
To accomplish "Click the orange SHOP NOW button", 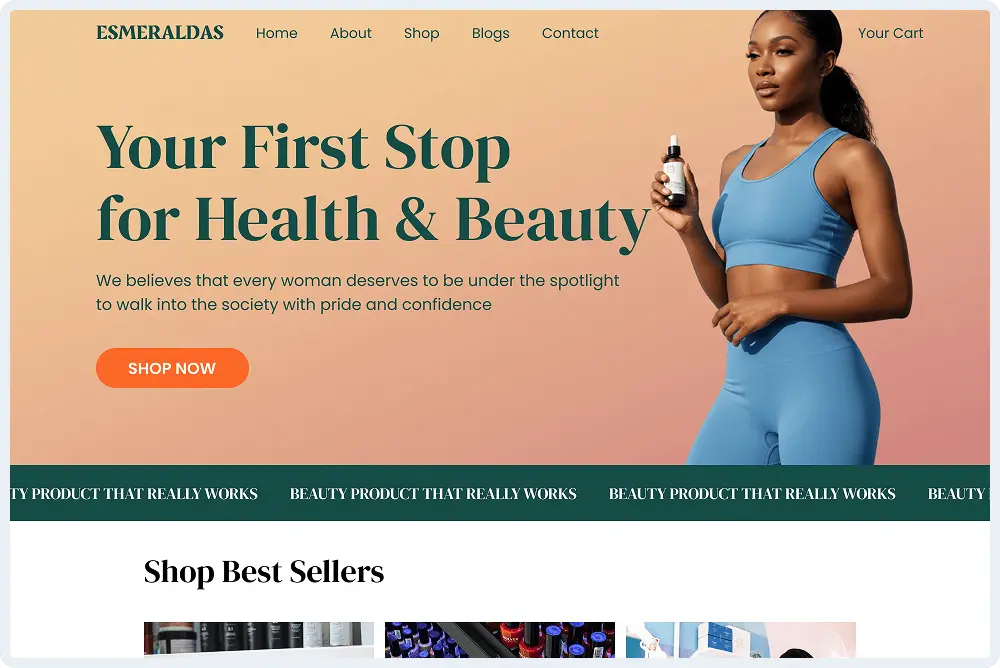I will [x=172, y=368].
